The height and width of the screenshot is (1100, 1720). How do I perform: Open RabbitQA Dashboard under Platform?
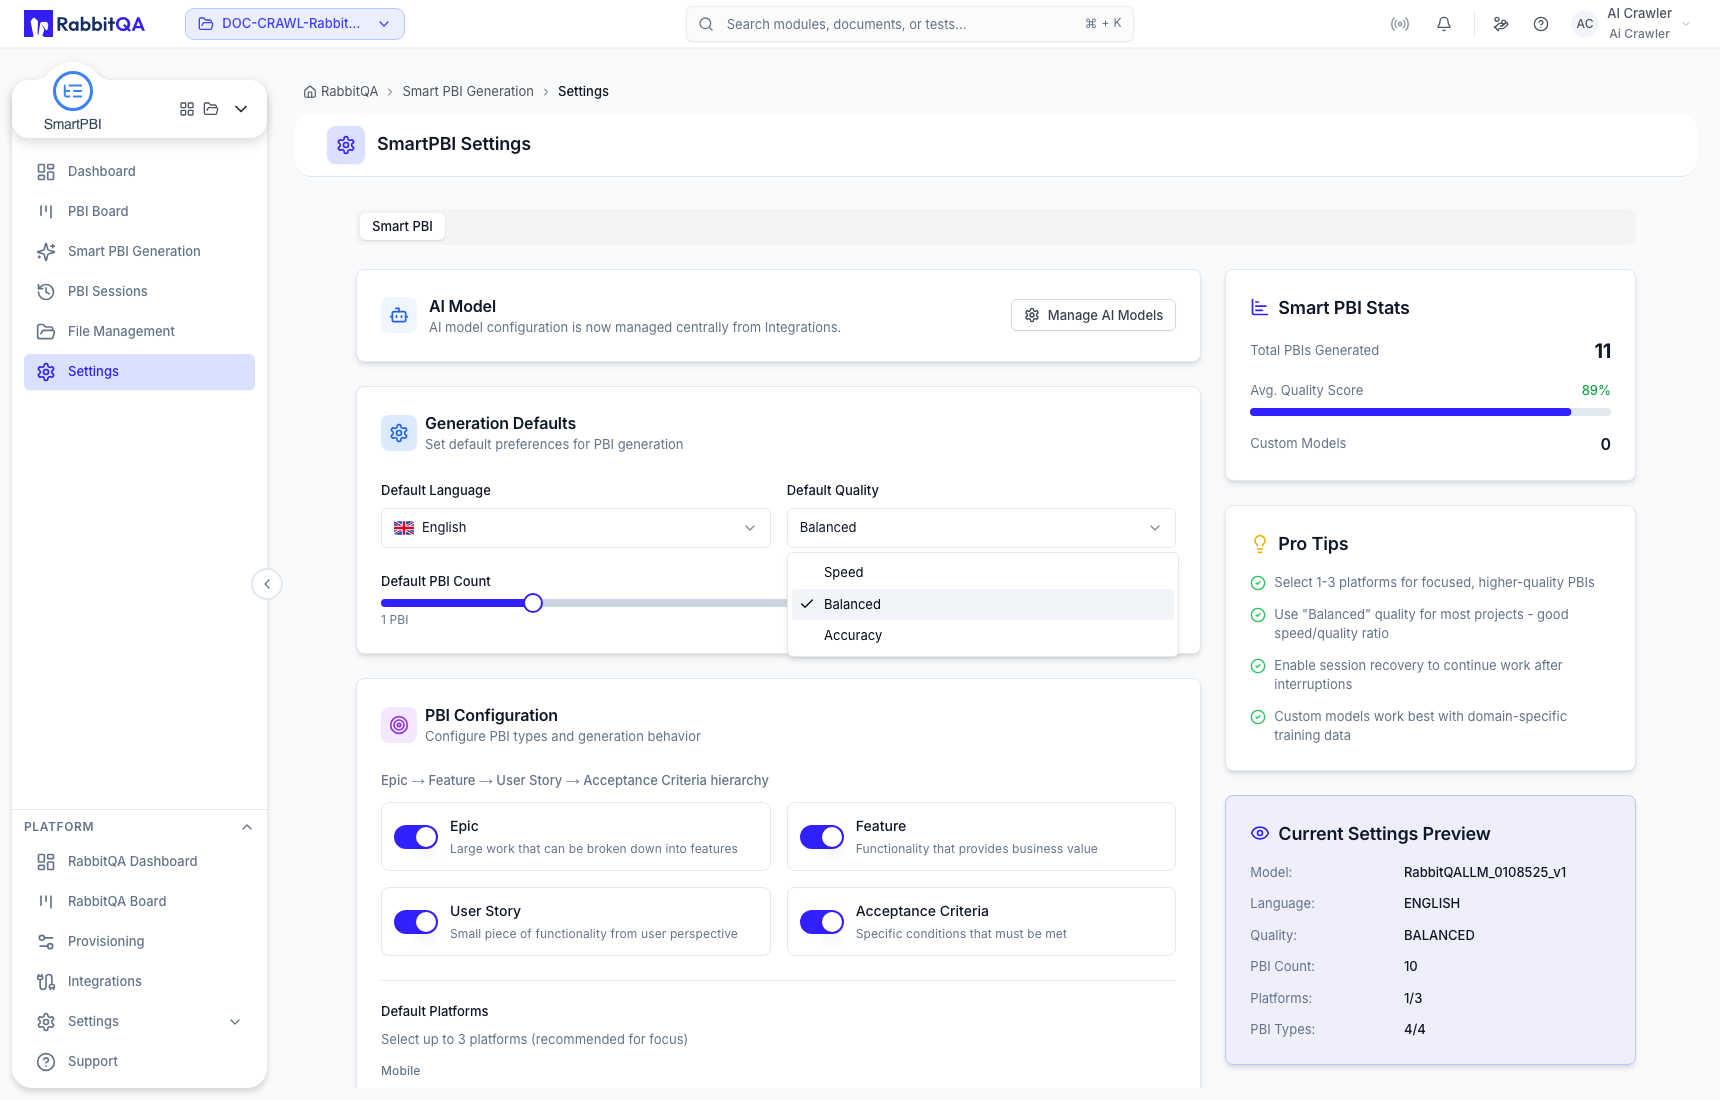(139, 862)
